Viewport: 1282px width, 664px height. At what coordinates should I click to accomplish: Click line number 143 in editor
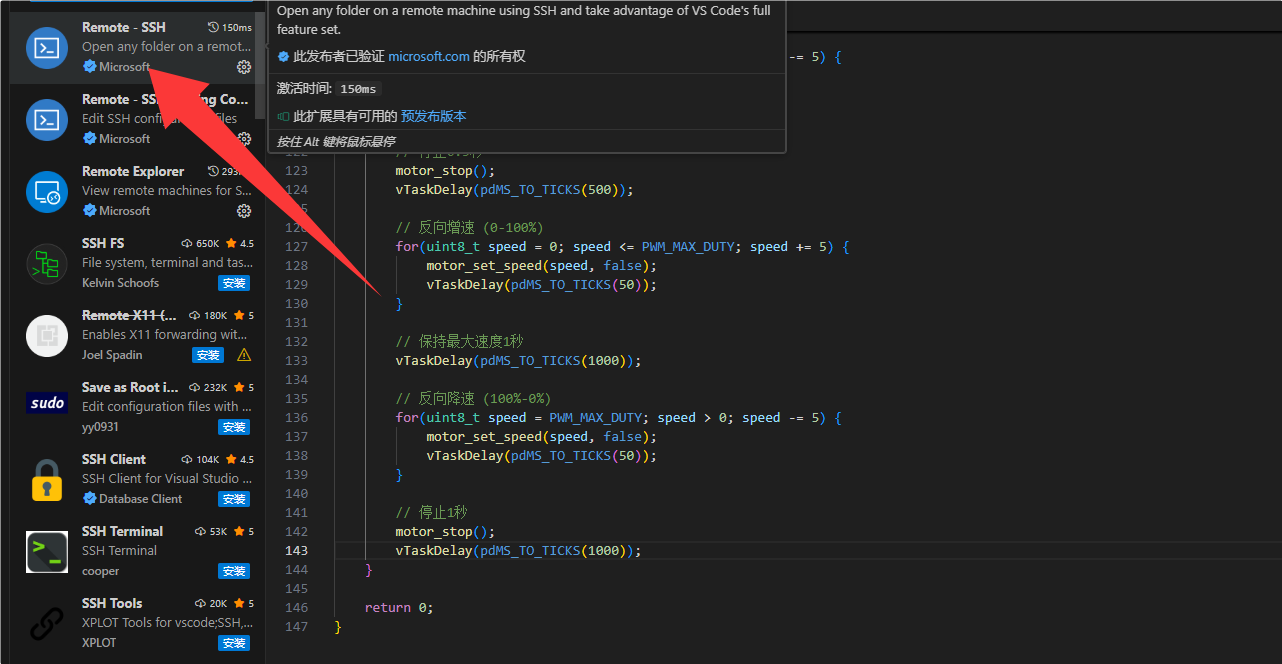[296, 550]
